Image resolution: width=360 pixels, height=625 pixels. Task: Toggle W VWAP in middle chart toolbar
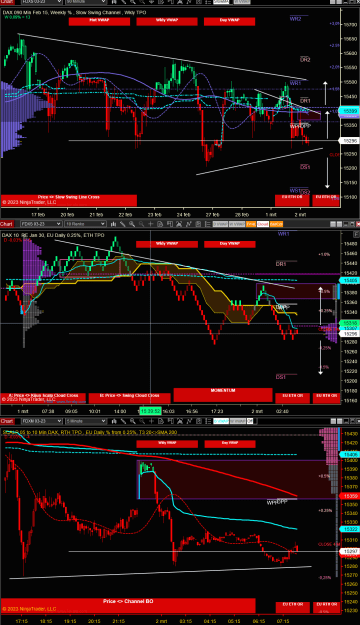tap(237, 224)
